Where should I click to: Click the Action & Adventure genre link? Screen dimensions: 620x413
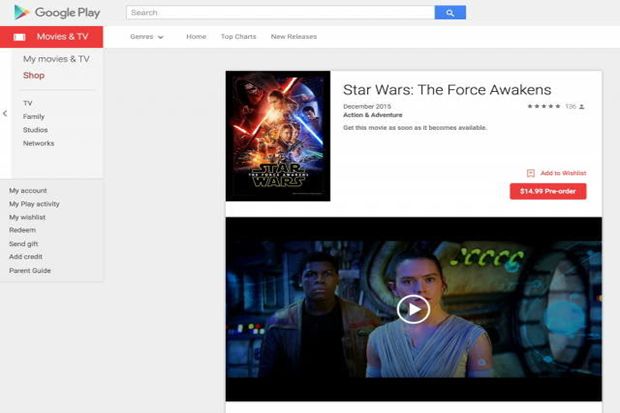point(372,115)
